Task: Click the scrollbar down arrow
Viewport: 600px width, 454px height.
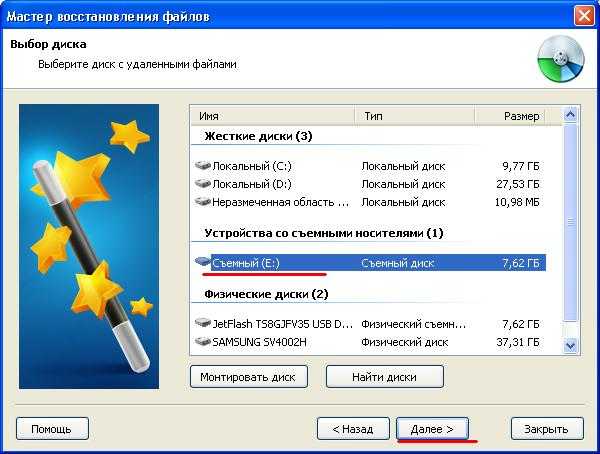Action: 570,346
